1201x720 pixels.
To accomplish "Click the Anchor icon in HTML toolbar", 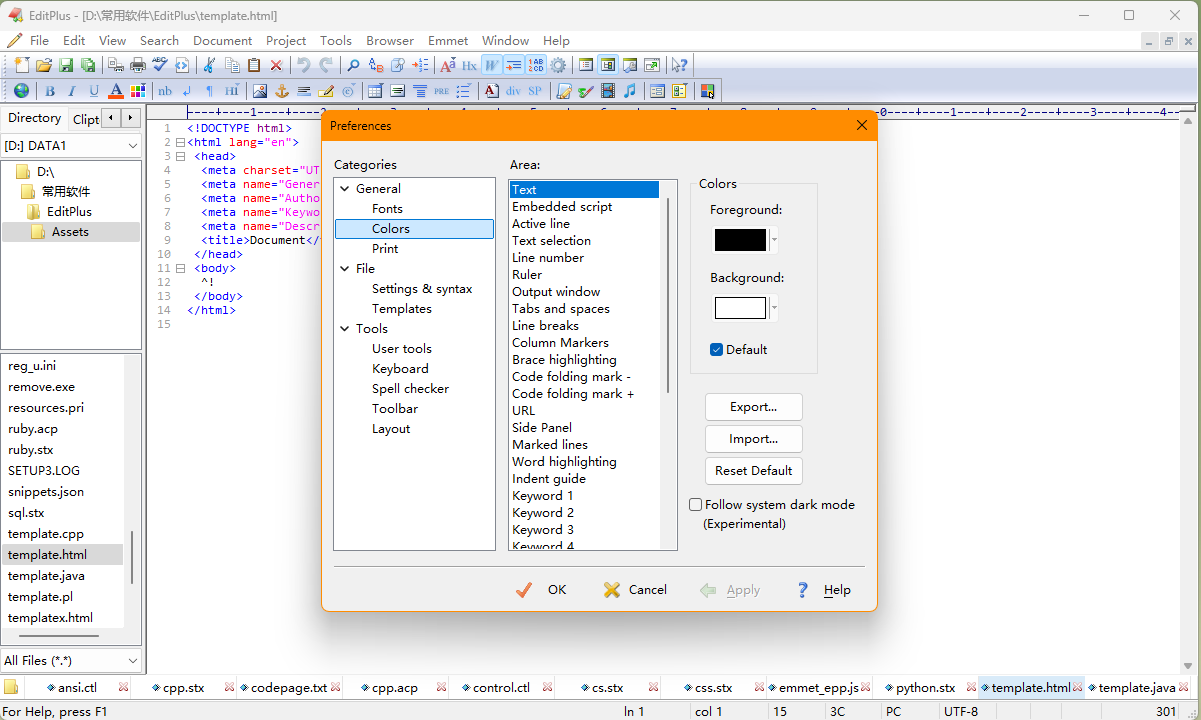I will tap(282, 91).
